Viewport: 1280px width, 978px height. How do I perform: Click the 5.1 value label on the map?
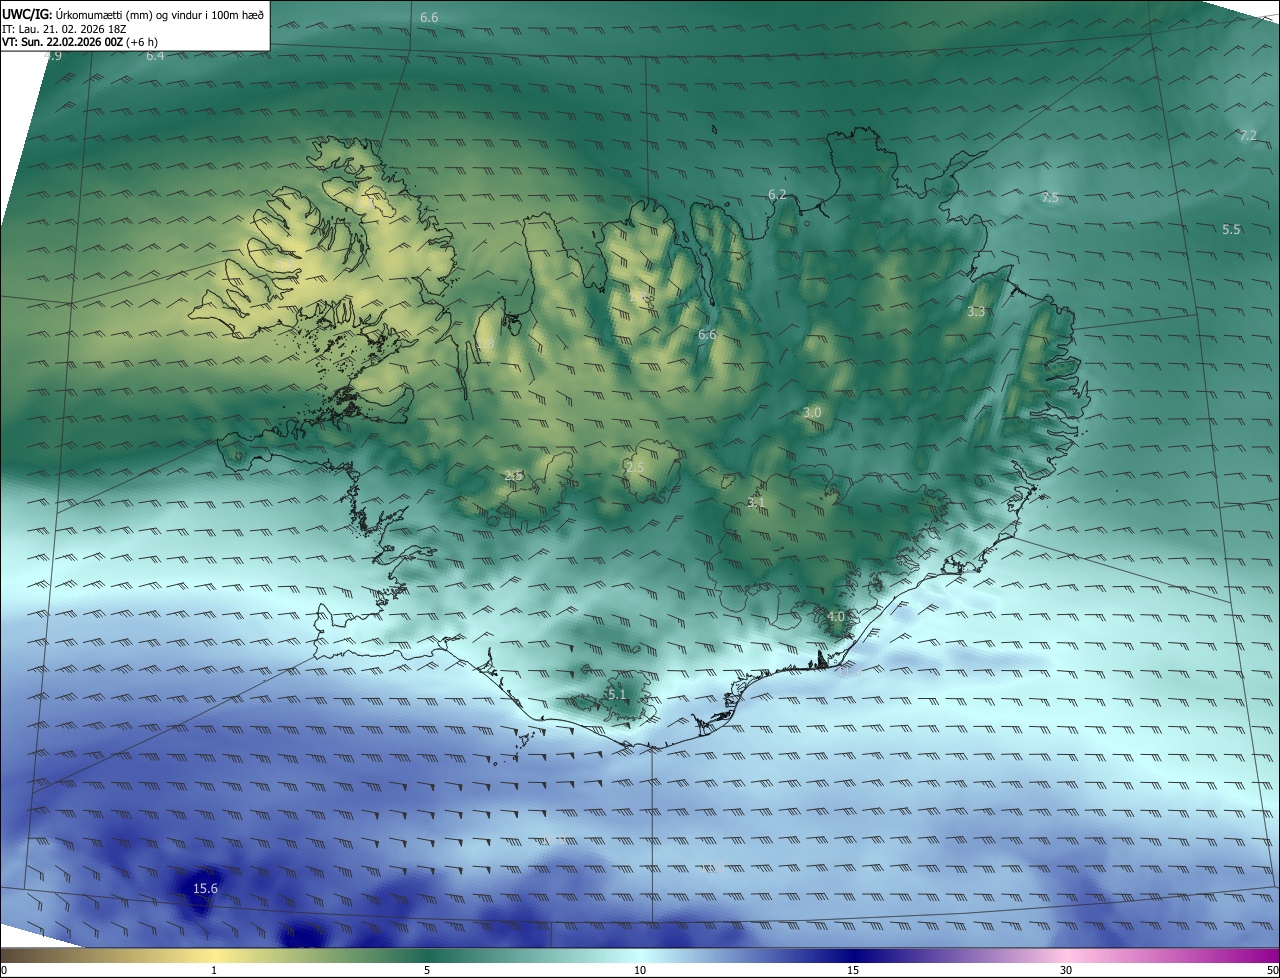pyautogui.click(x=617, y=694)
